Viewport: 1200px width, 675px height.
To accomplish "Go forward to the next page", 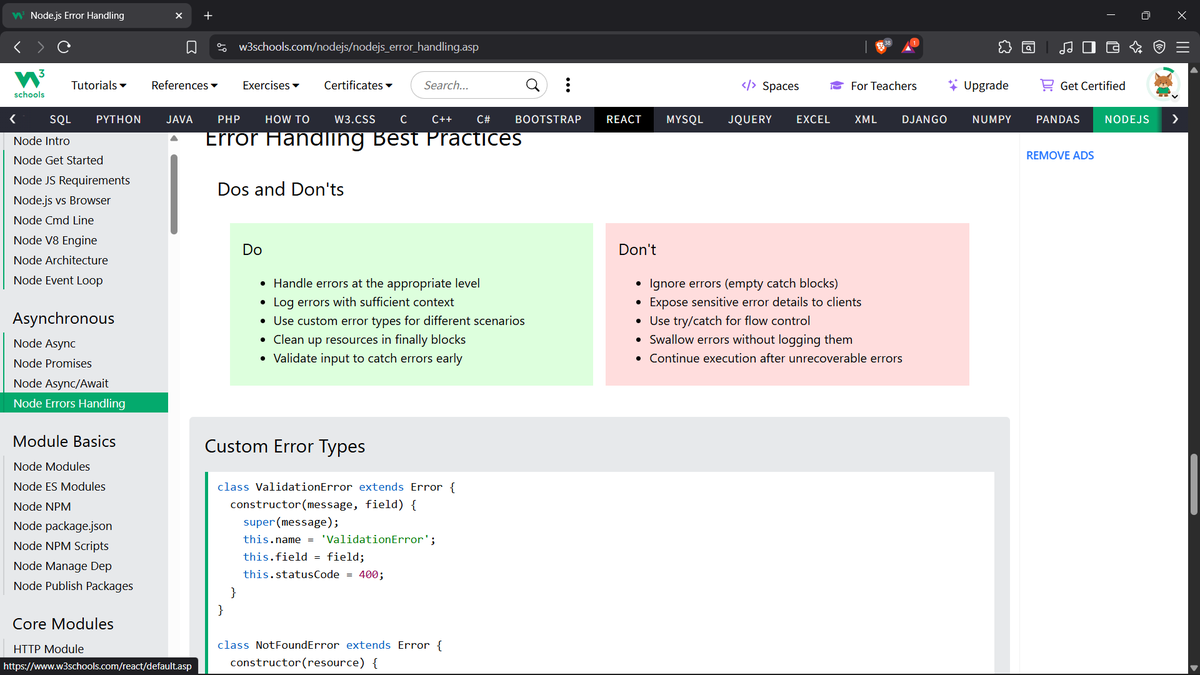I will 41,47.
